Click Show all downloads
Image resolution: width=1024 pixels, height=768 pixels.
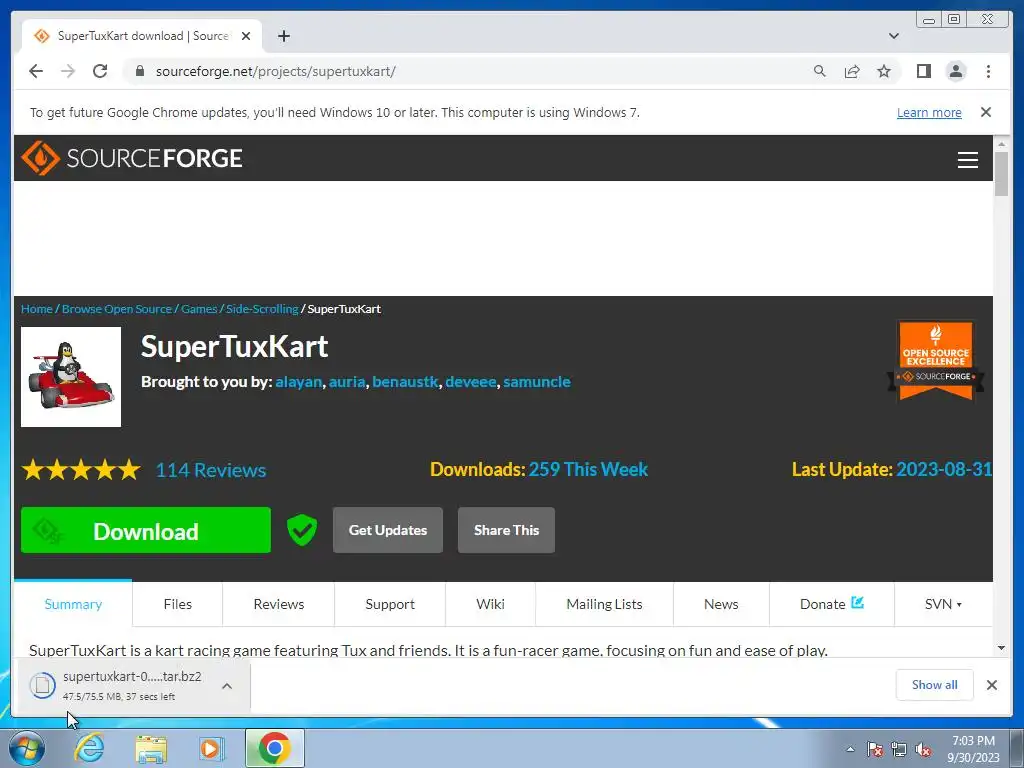click(x=935, y=684)
